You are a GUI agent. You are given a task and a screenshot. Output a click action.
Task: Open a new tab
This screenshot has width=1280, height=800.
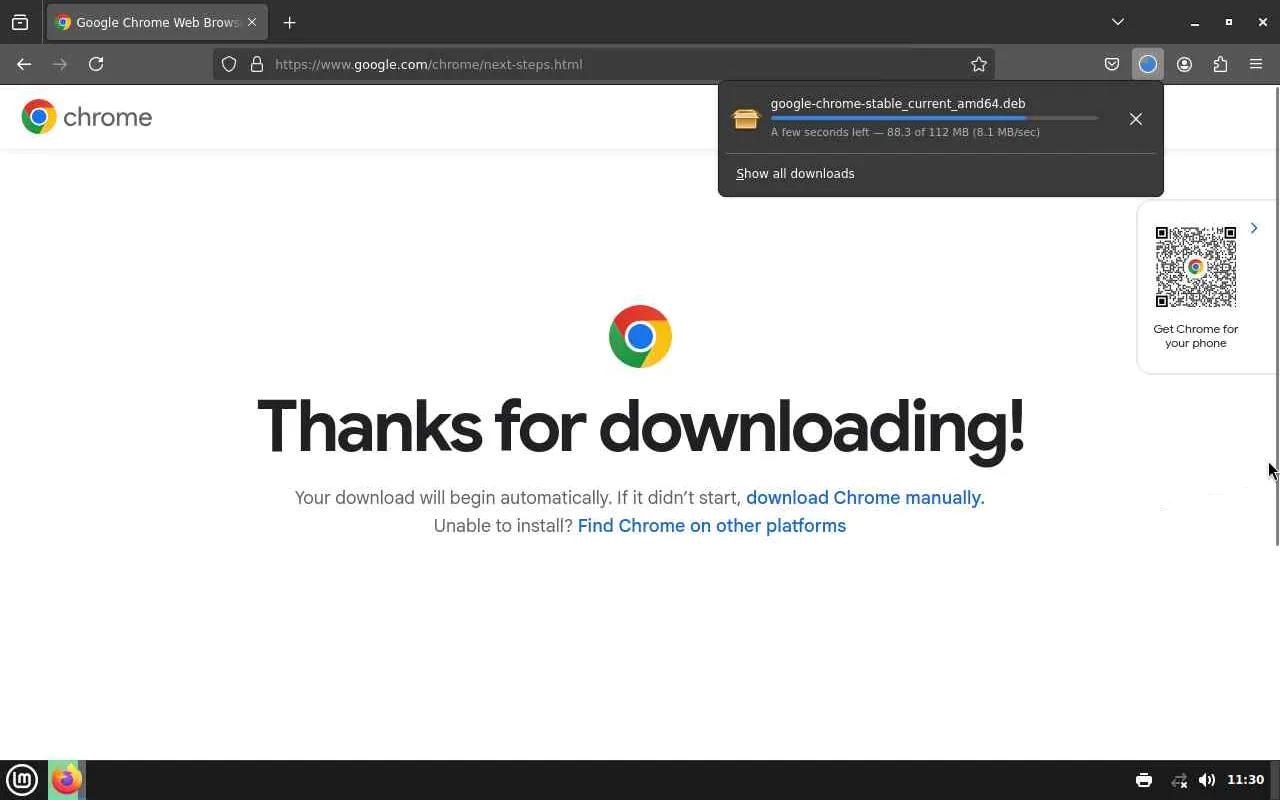289,22
